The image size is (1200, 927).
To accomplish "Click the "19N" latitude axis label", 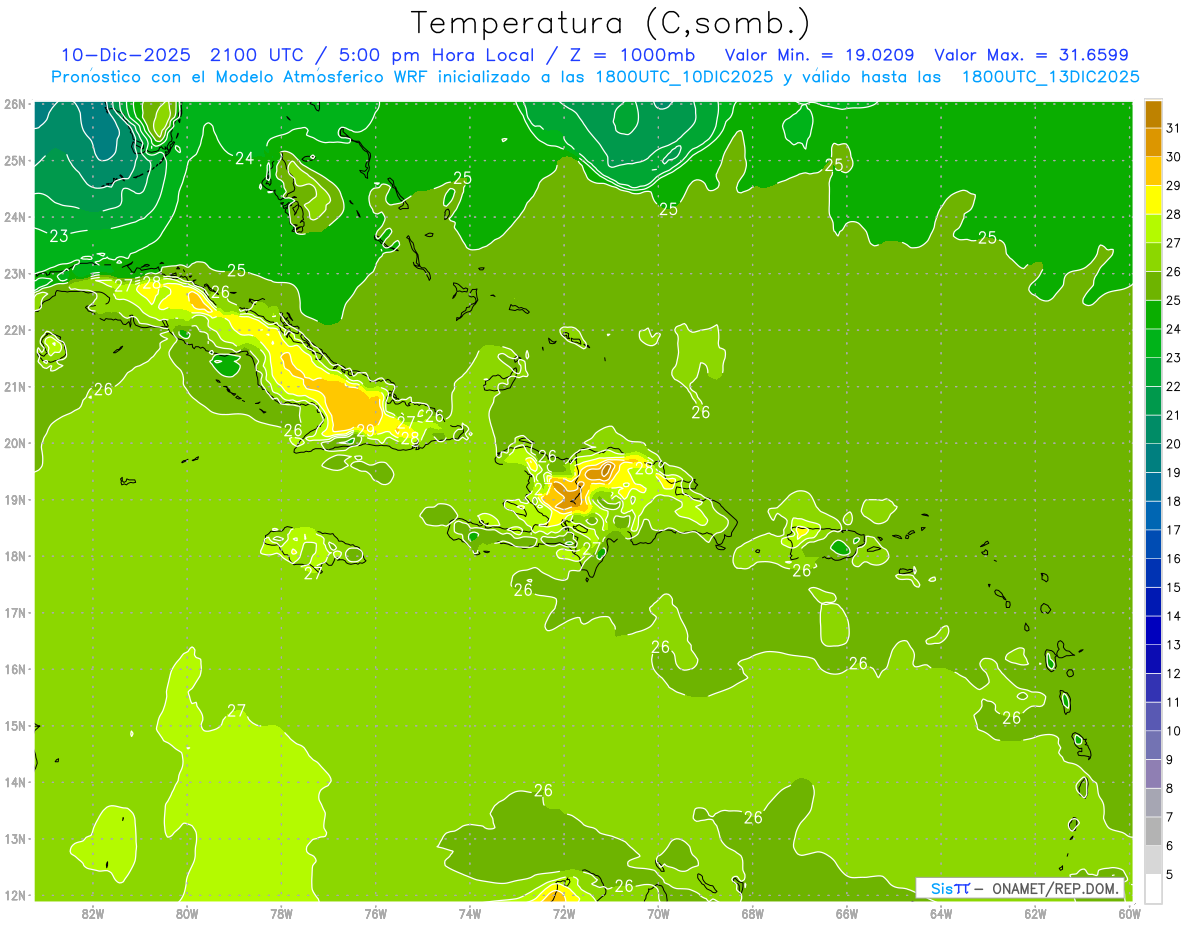I will [15, 500].
